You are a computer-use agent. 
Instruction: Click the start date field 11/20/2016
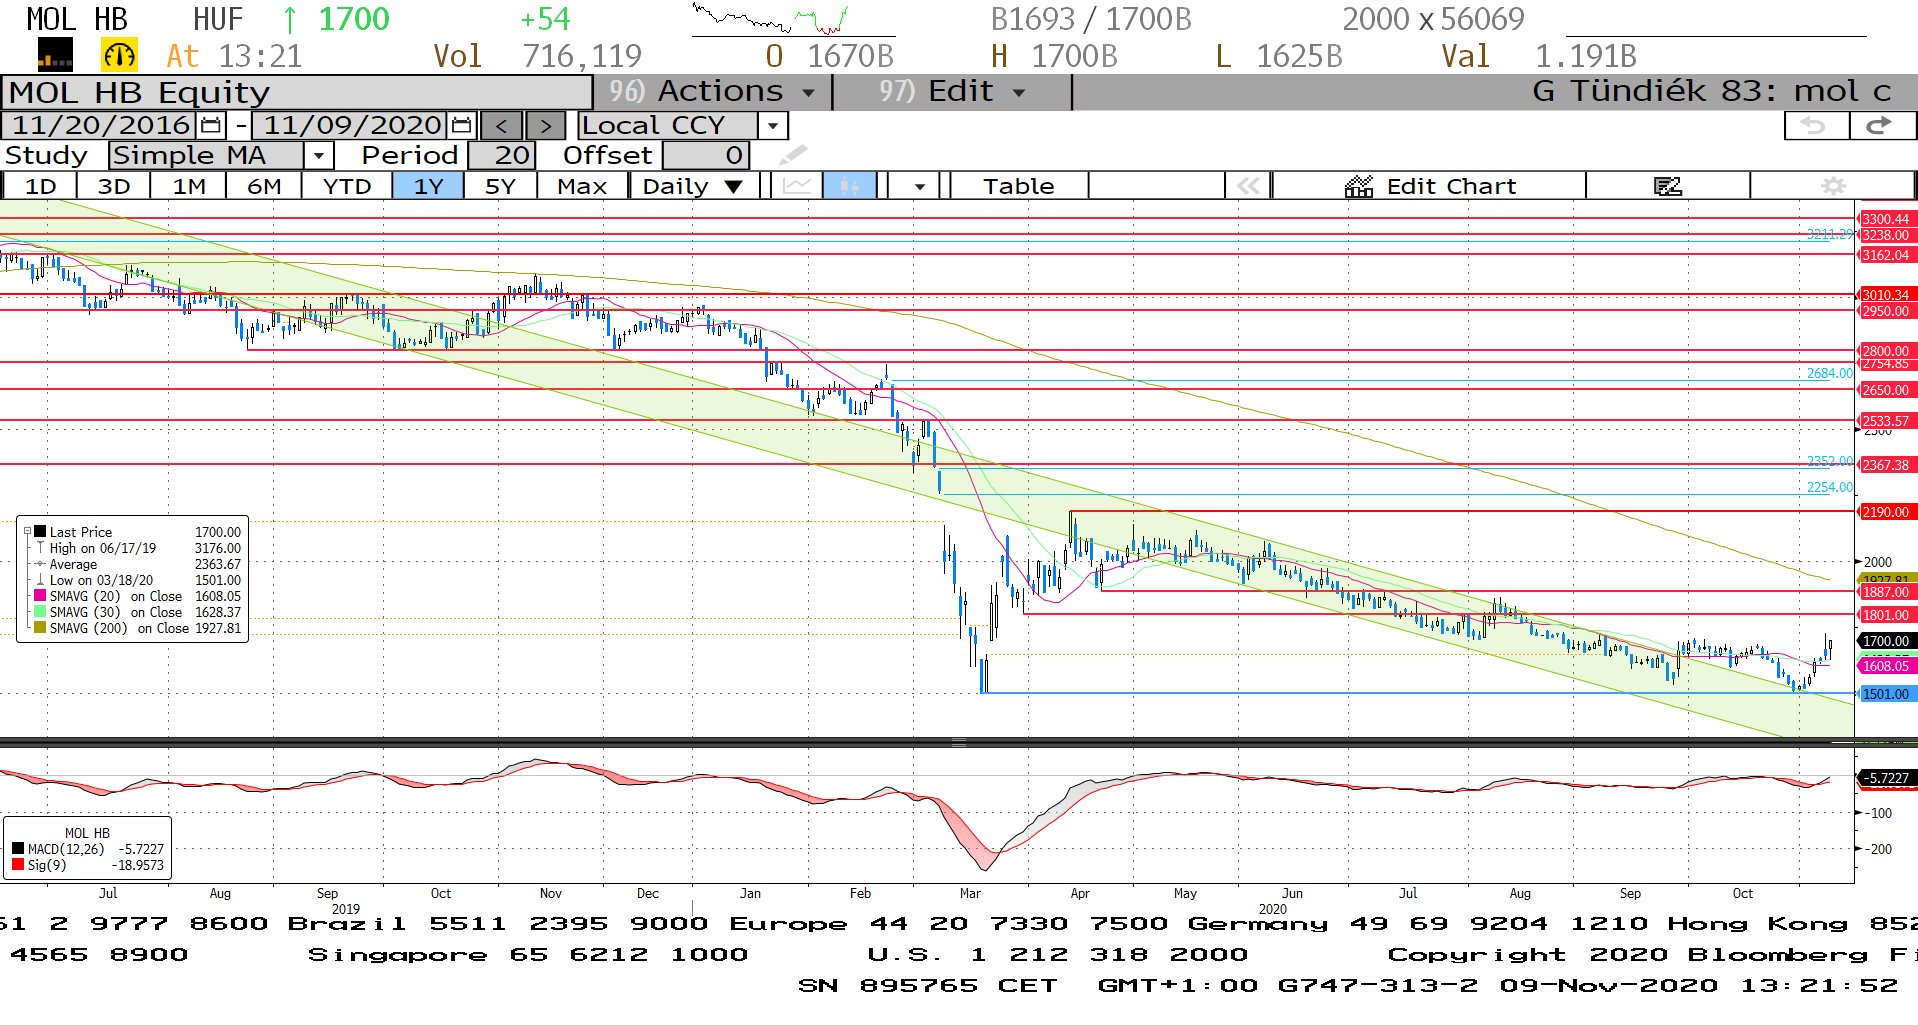coord(100,126)
